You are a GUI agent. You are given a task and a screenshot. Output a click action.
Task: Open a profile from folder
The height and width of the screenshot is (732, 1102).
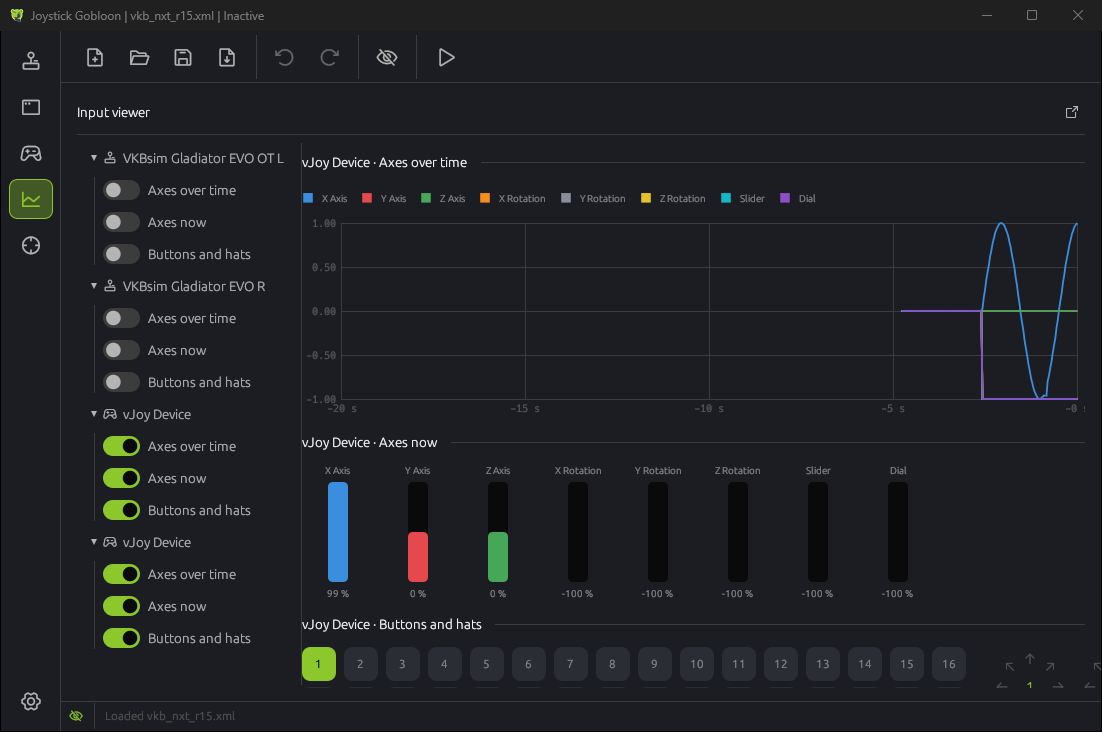click(x=139, y=58)
